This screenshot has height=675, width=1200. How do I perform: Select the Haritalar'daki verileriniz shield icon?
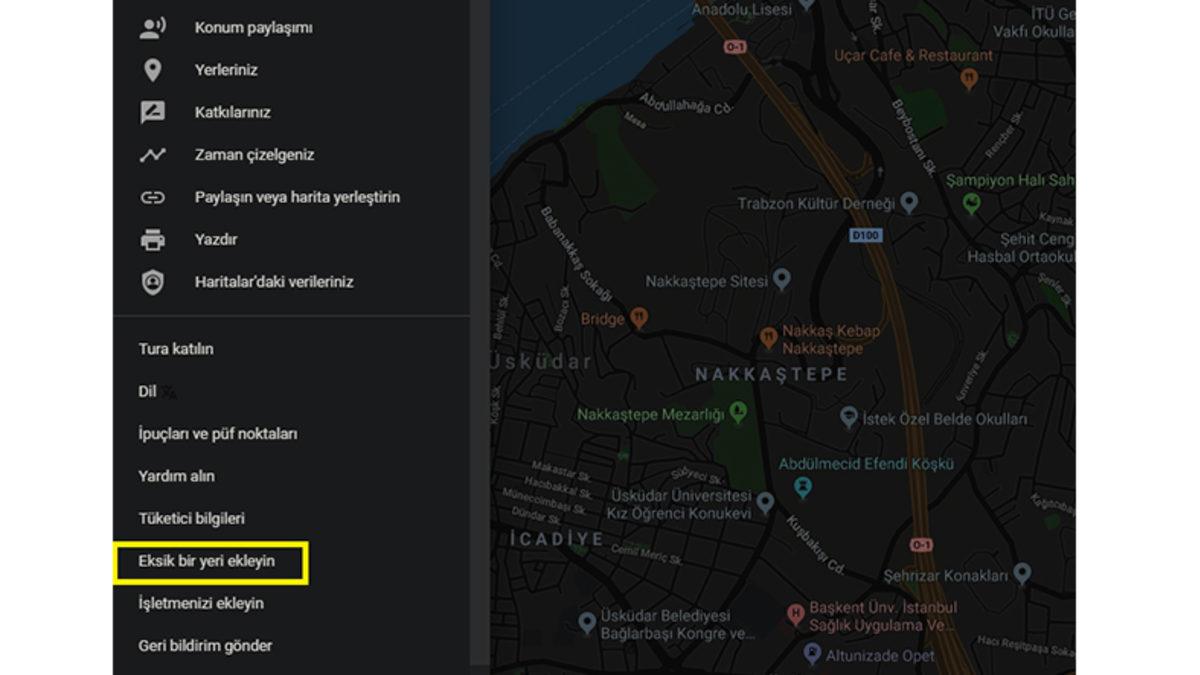(x=151, y=281)
